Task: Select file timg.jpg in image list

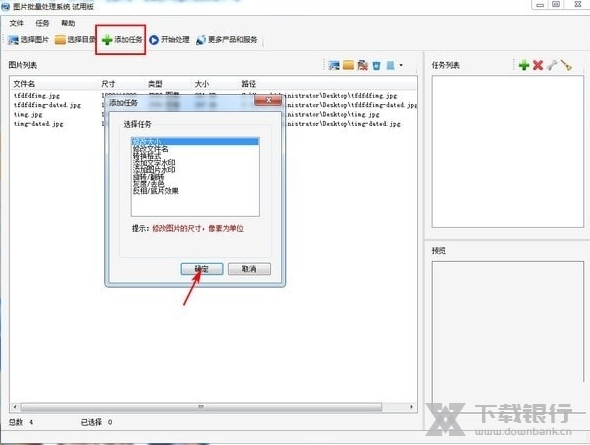Action: pos(28,114)
